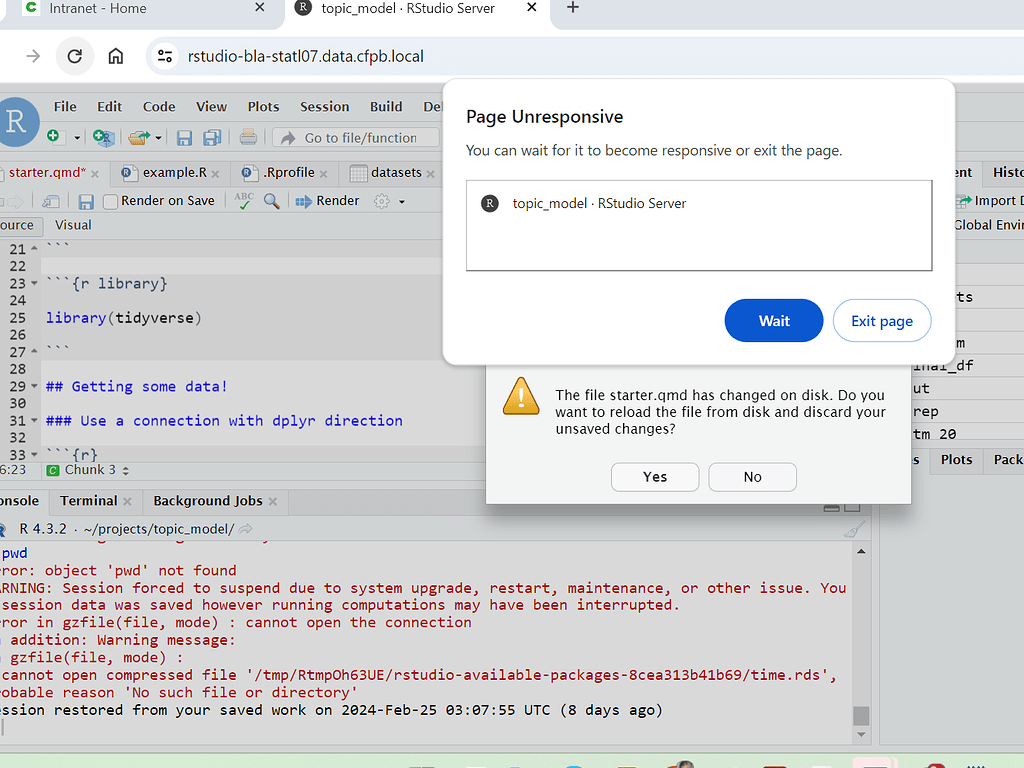Run spellcheck with the ABC check icon
This screenshot has width=1024, height=768.
pos(242,200)
